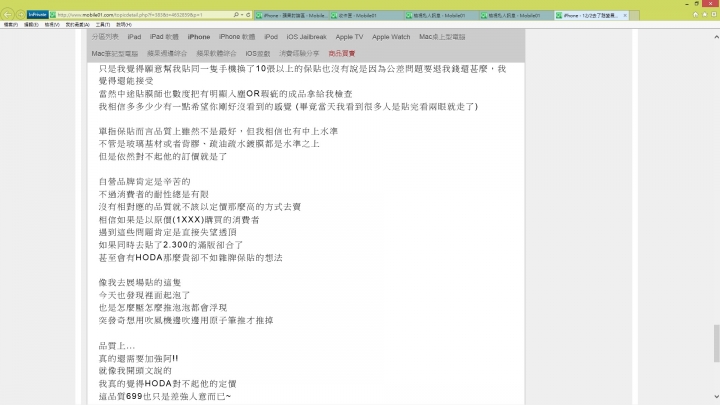Image resolution: width=720 pixels, height=405 pixels.
Task: Click the line '像我去展場貼的這隻'
Action: click(140, 282)
